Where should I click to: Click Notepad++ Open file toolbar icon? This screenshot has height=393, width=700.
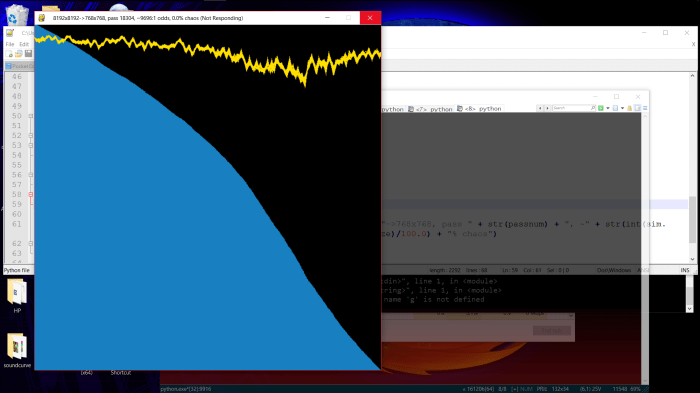(x=18, y=54)
